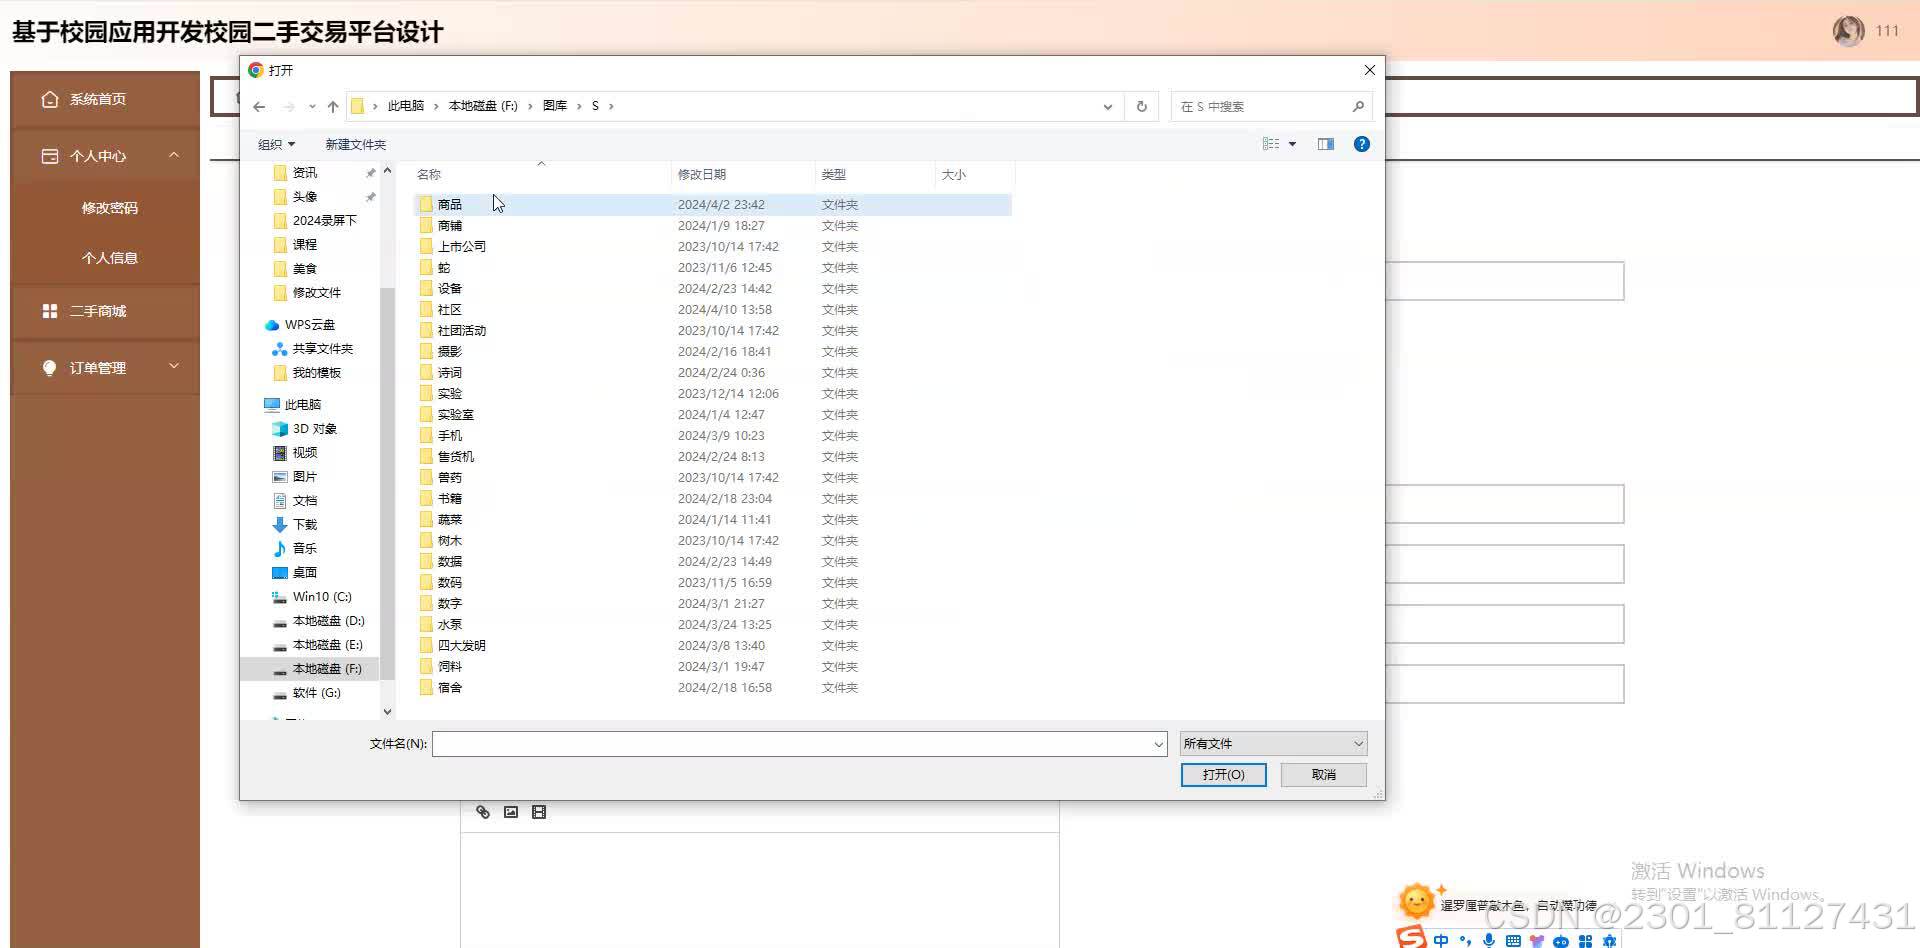The height and width of the screenshot is (948, 1920).
Task: Expand 订单管理 menu in web sidebar
Action: tap(105, 368)
